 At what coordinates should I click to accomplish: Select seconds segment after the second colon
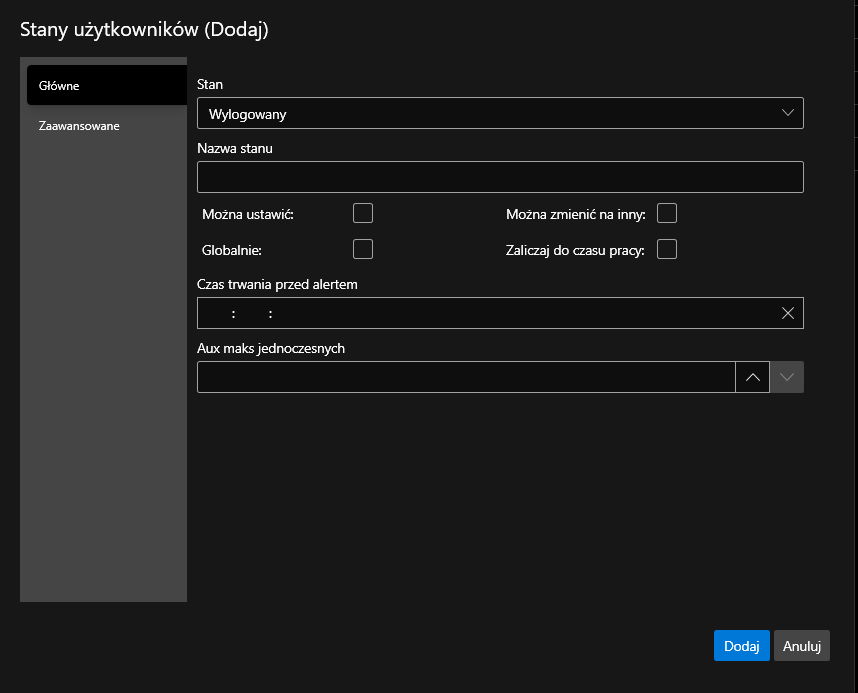coord(288,313)
